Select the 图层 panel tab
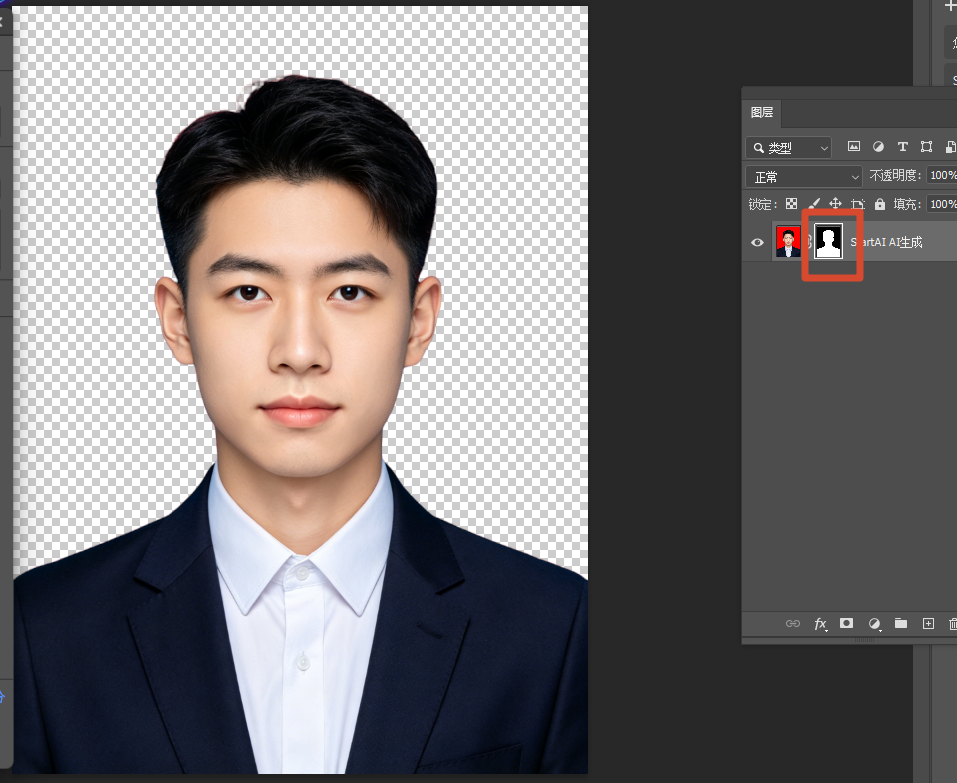The height and width of the screenshot is (783, 957). click(x=762, y=112)
